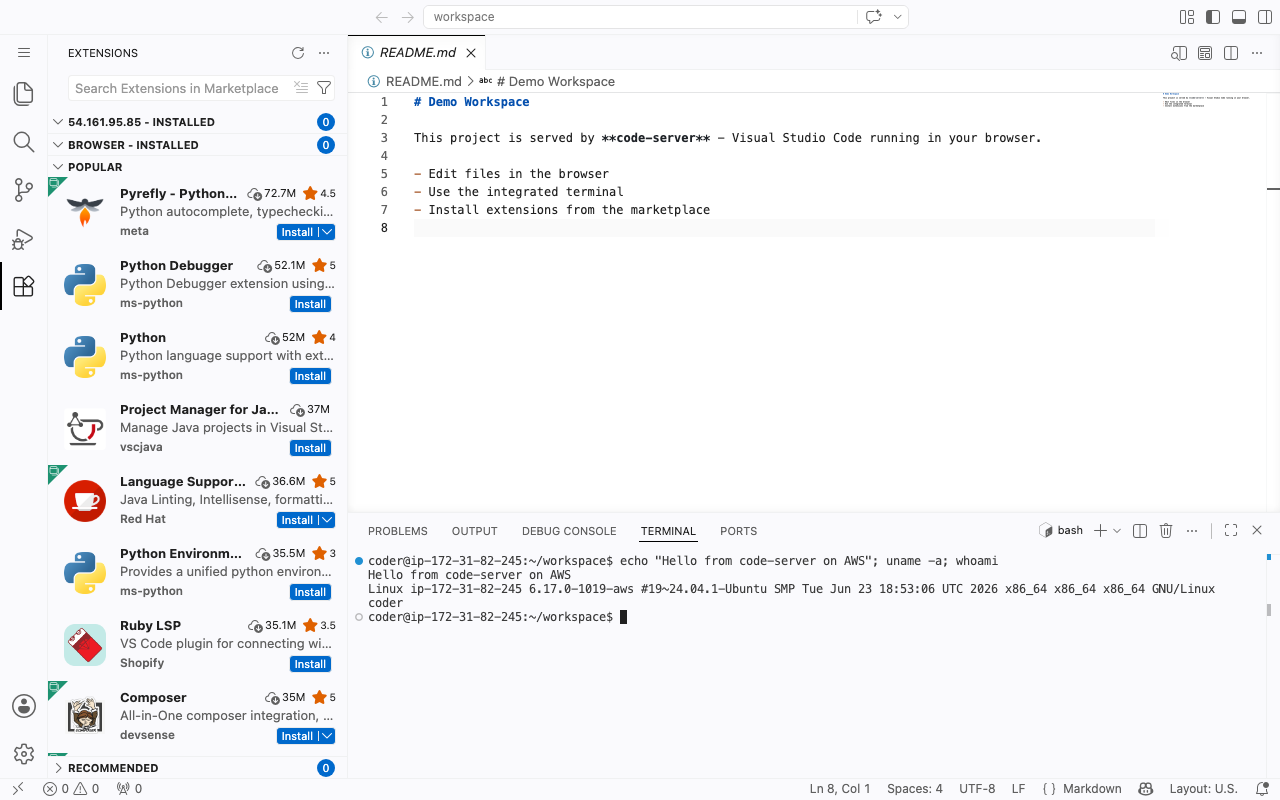
Task: Install the Python Debugger extension
Action: [310, 304]
